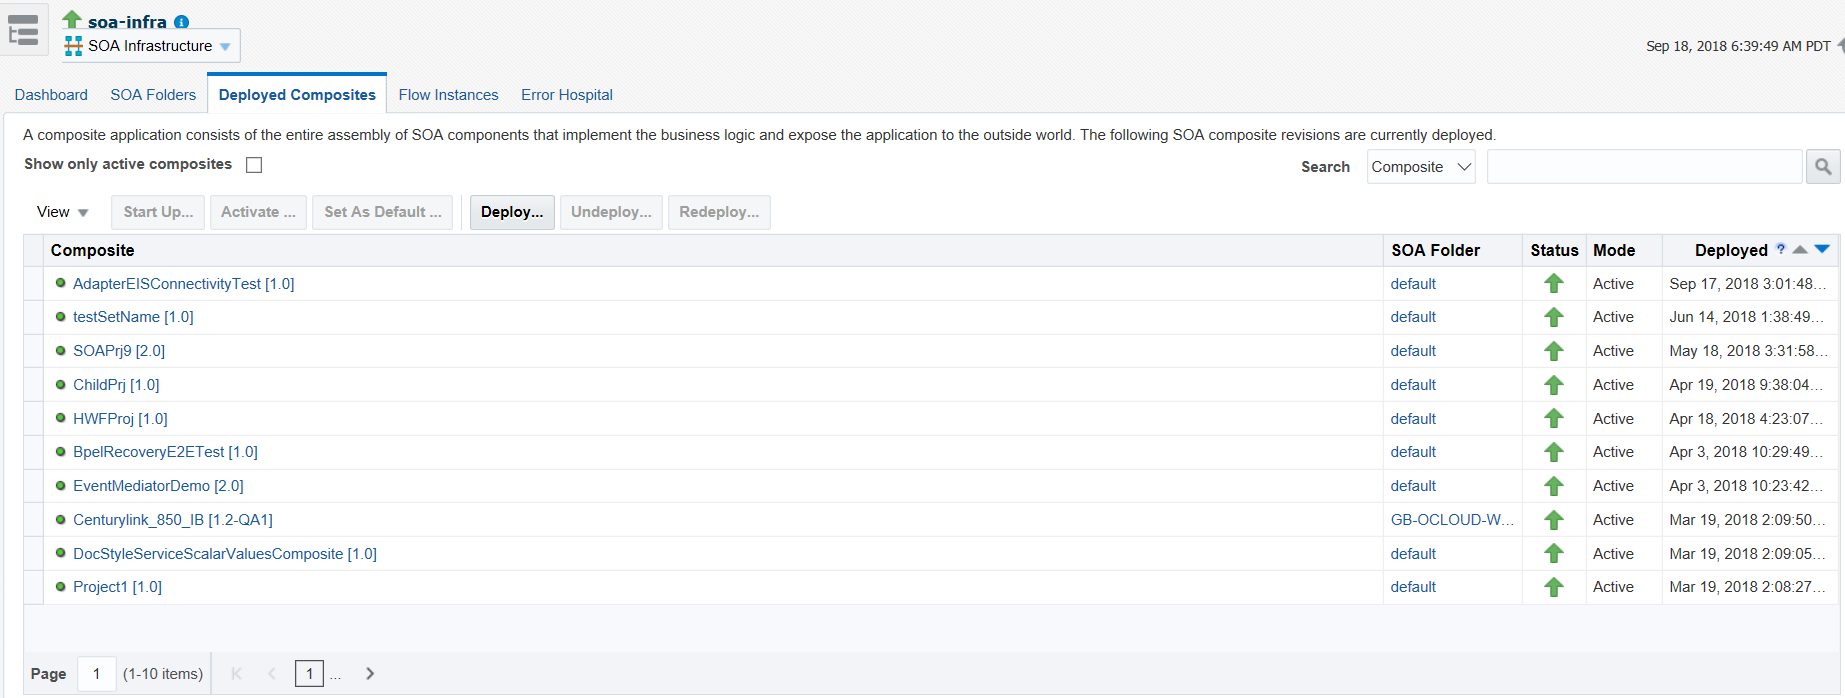
Task: Click the Deployed column help icon
Action: [1780, 249]
